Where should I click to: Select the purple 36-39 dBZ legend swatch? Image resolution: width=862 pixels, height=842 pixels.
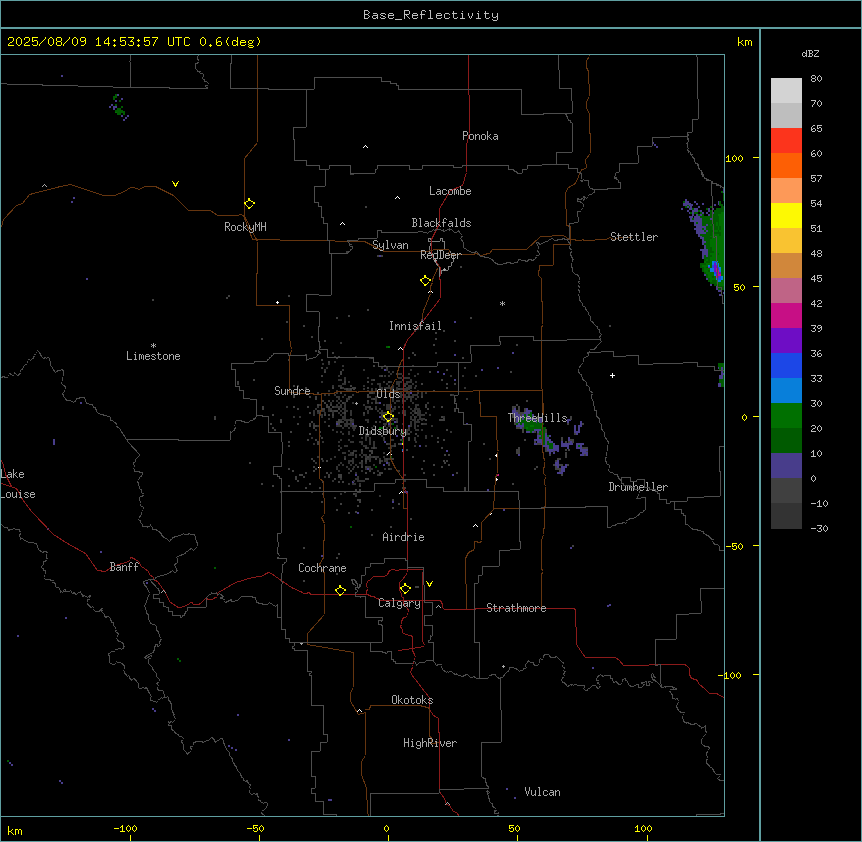click(786, 340)
